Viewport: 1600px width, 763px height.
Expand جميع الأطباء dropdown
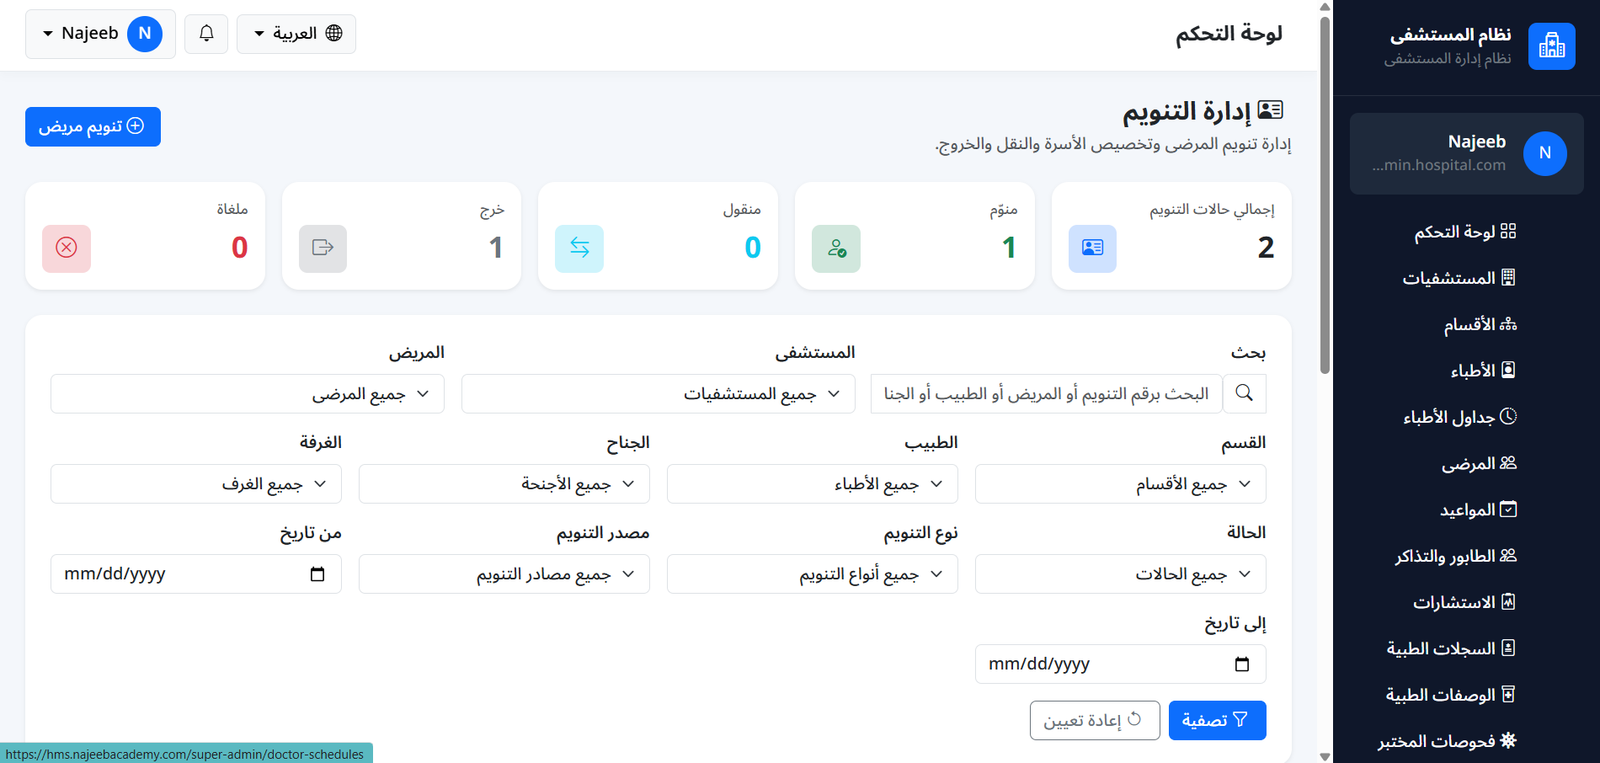pos(812,484)
